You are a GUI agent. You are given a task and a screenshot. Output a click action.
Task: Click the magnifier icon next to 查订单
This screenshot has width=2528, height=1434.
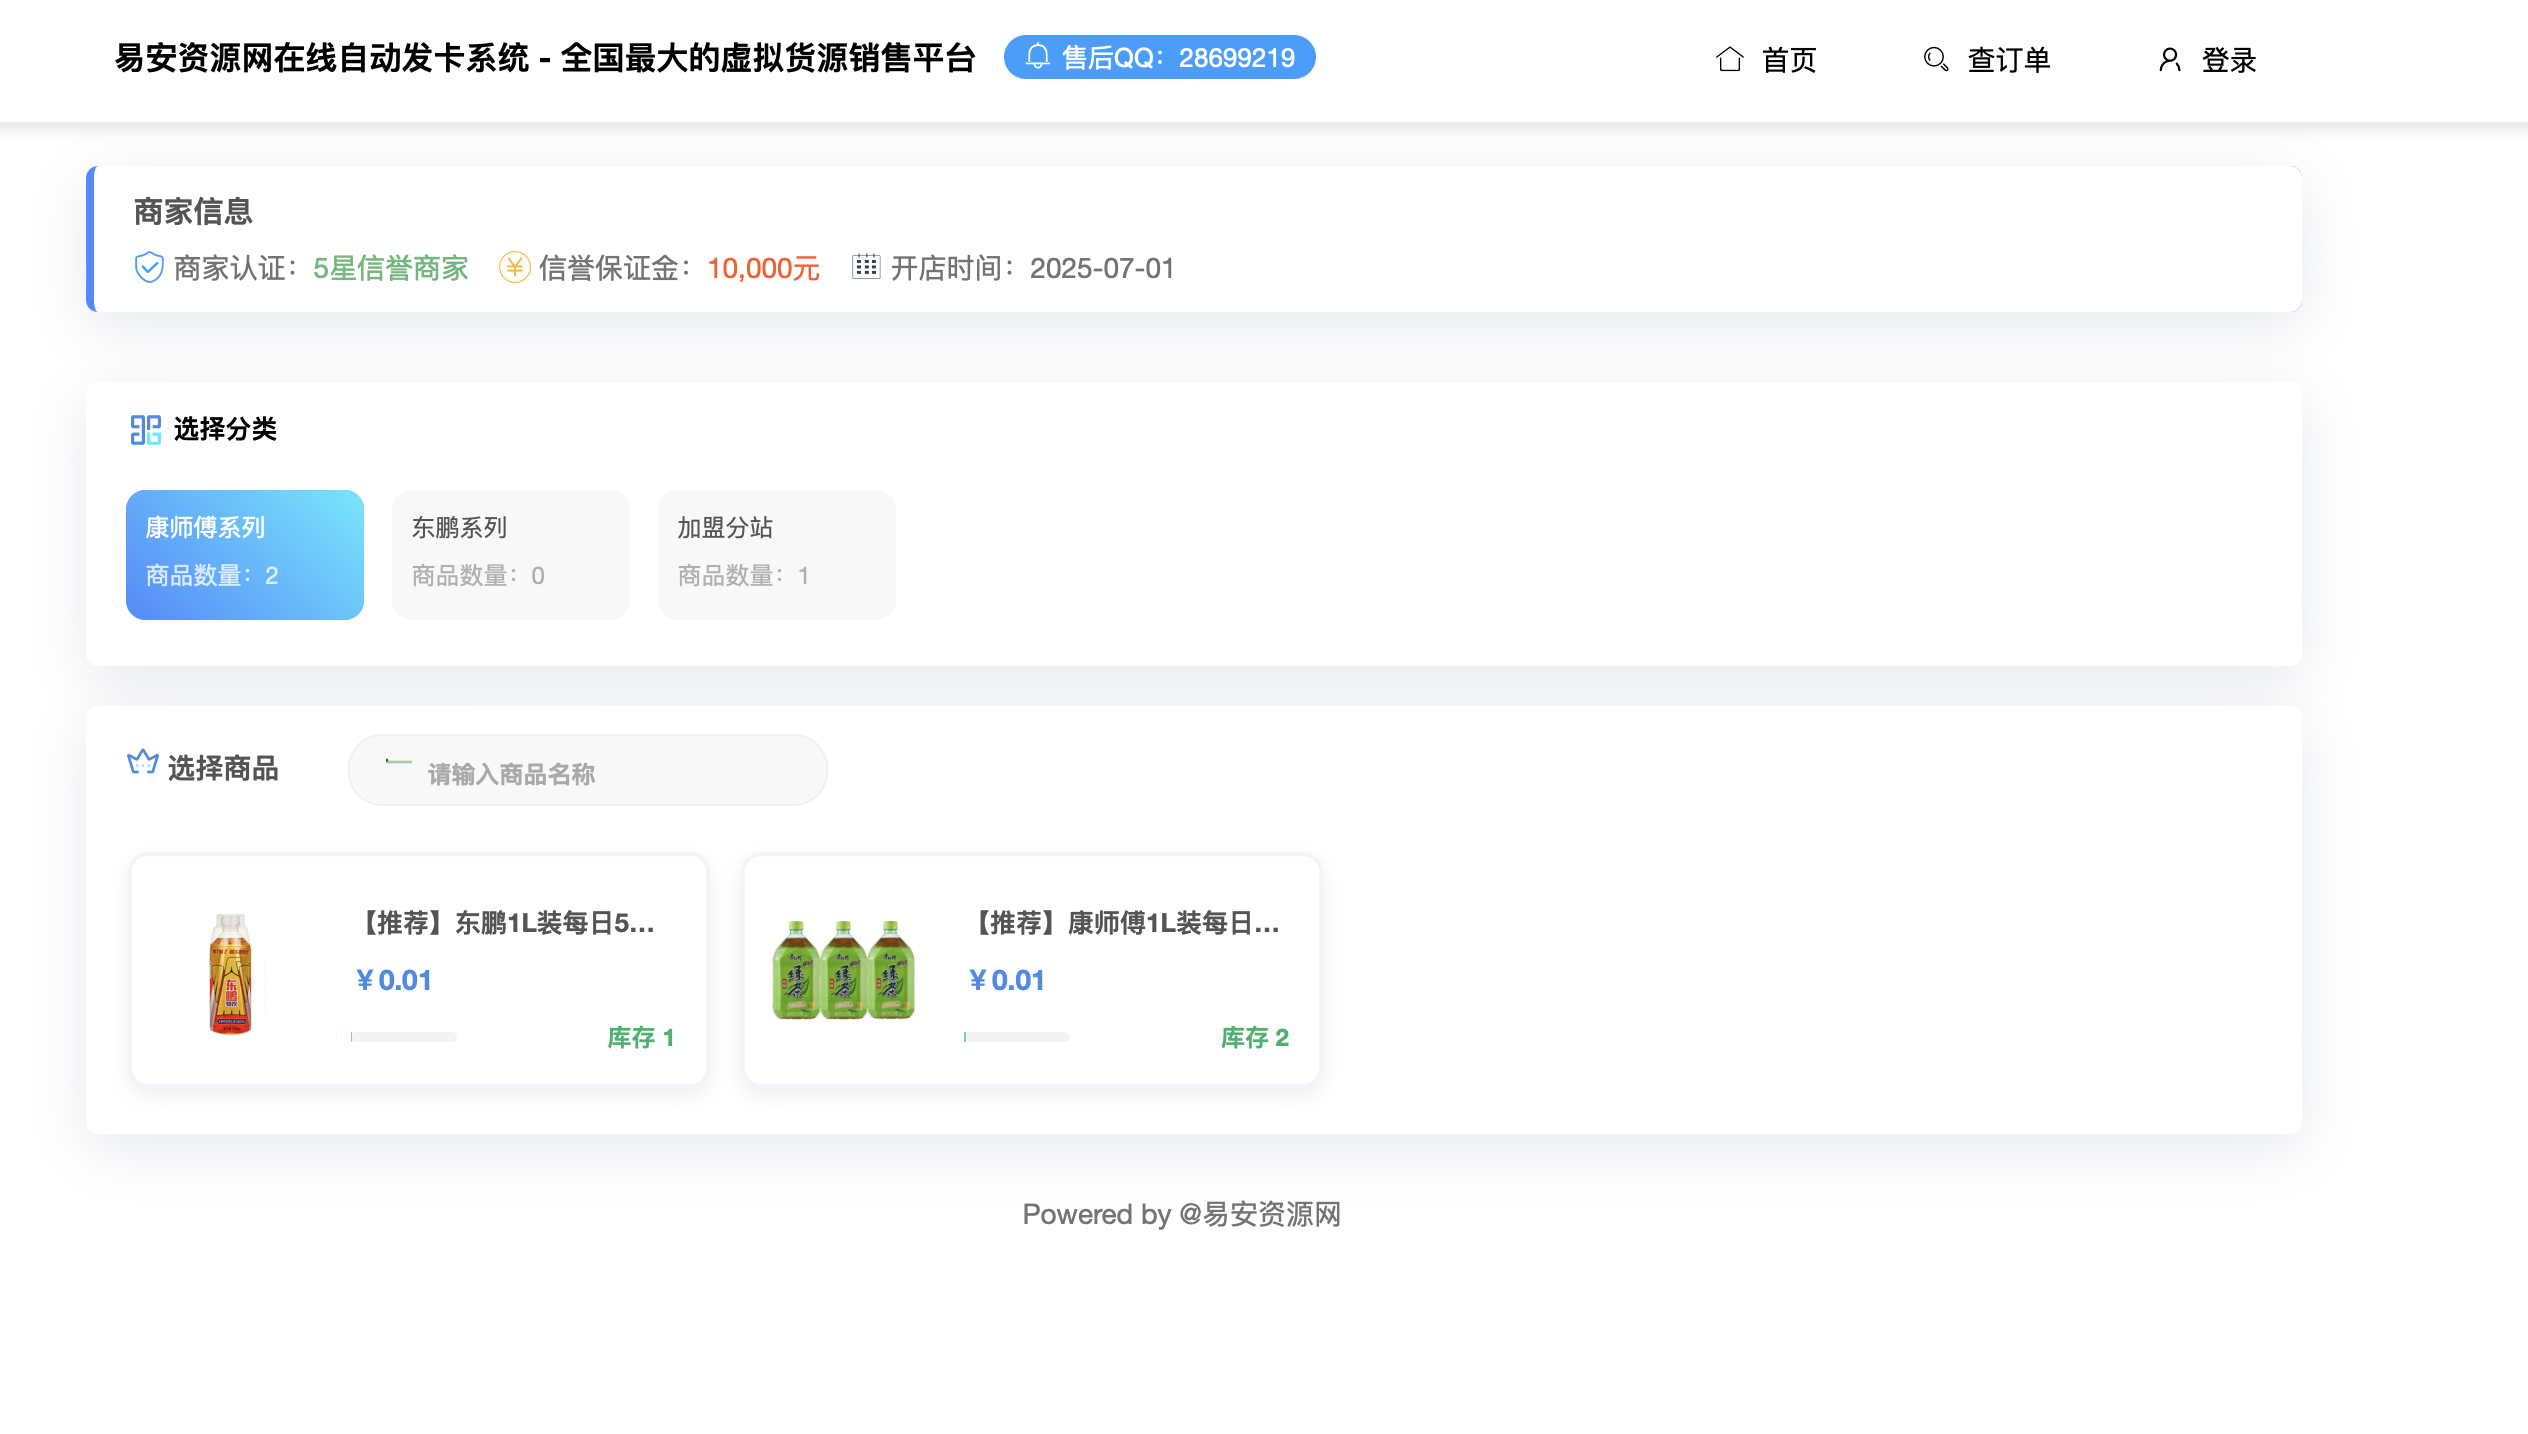(x=1935, y=60)
